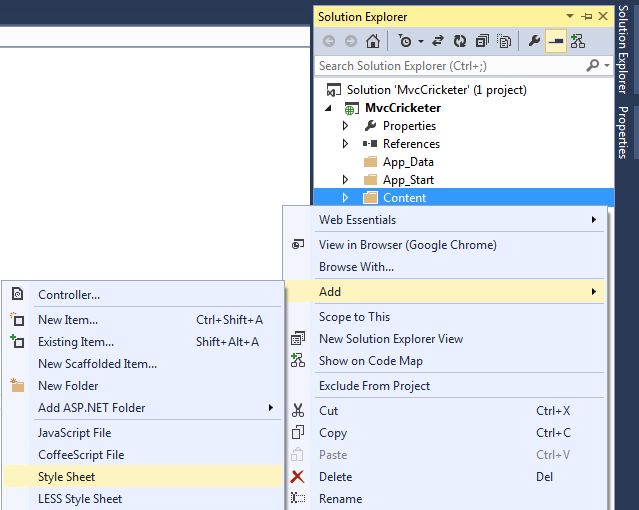Select Exclude From Project menu entry
The height and width of the screenshot is (510, 639).
[374, 386]
